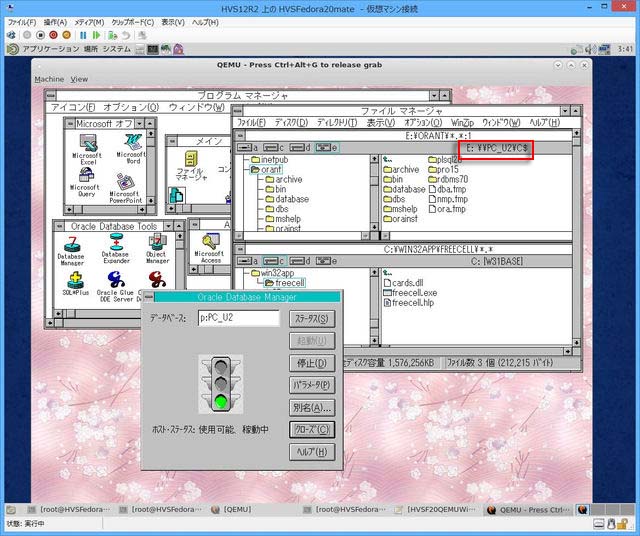Open the Machine menu in QEMU window

pyautogui.click(x=49, y=79)
